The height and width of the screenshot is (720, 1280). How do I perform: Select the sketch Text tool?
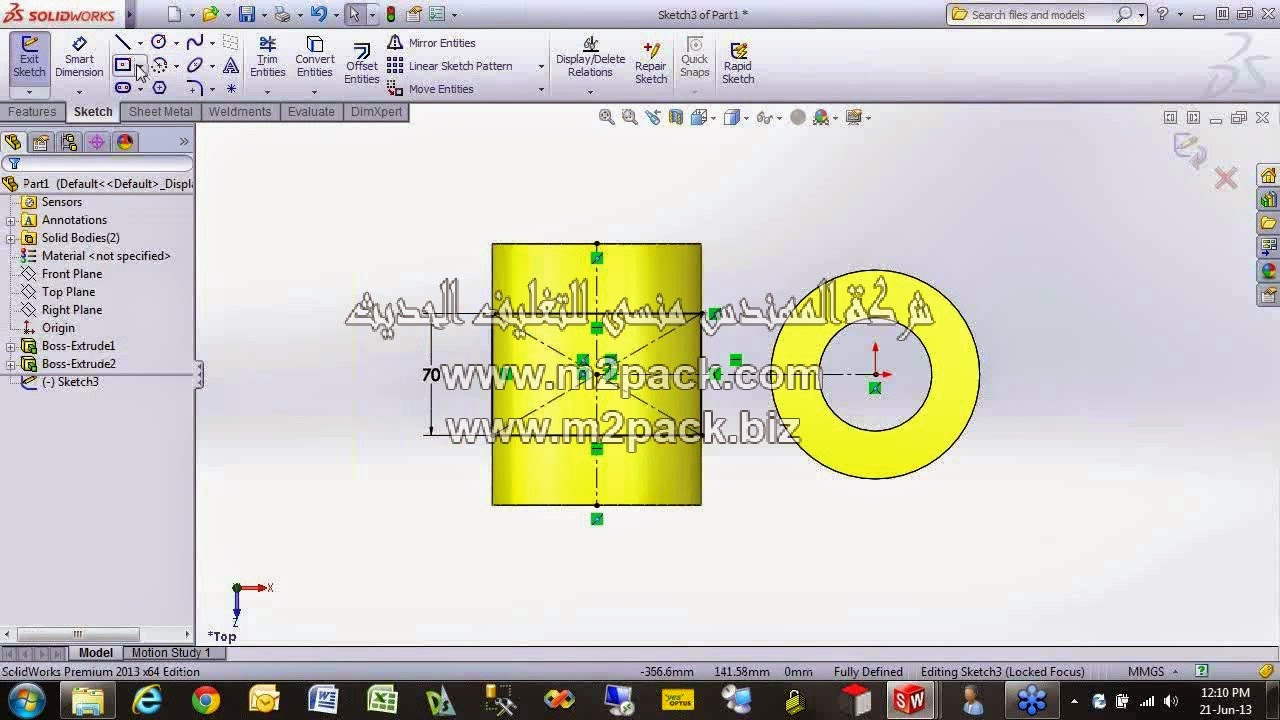click(230, 66)
